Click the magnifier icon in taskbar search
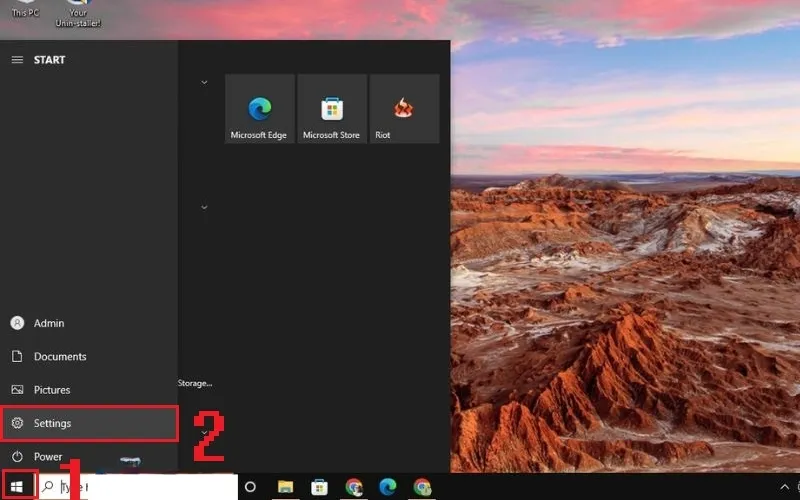This screenshot has height=500, width=800. 47,486
